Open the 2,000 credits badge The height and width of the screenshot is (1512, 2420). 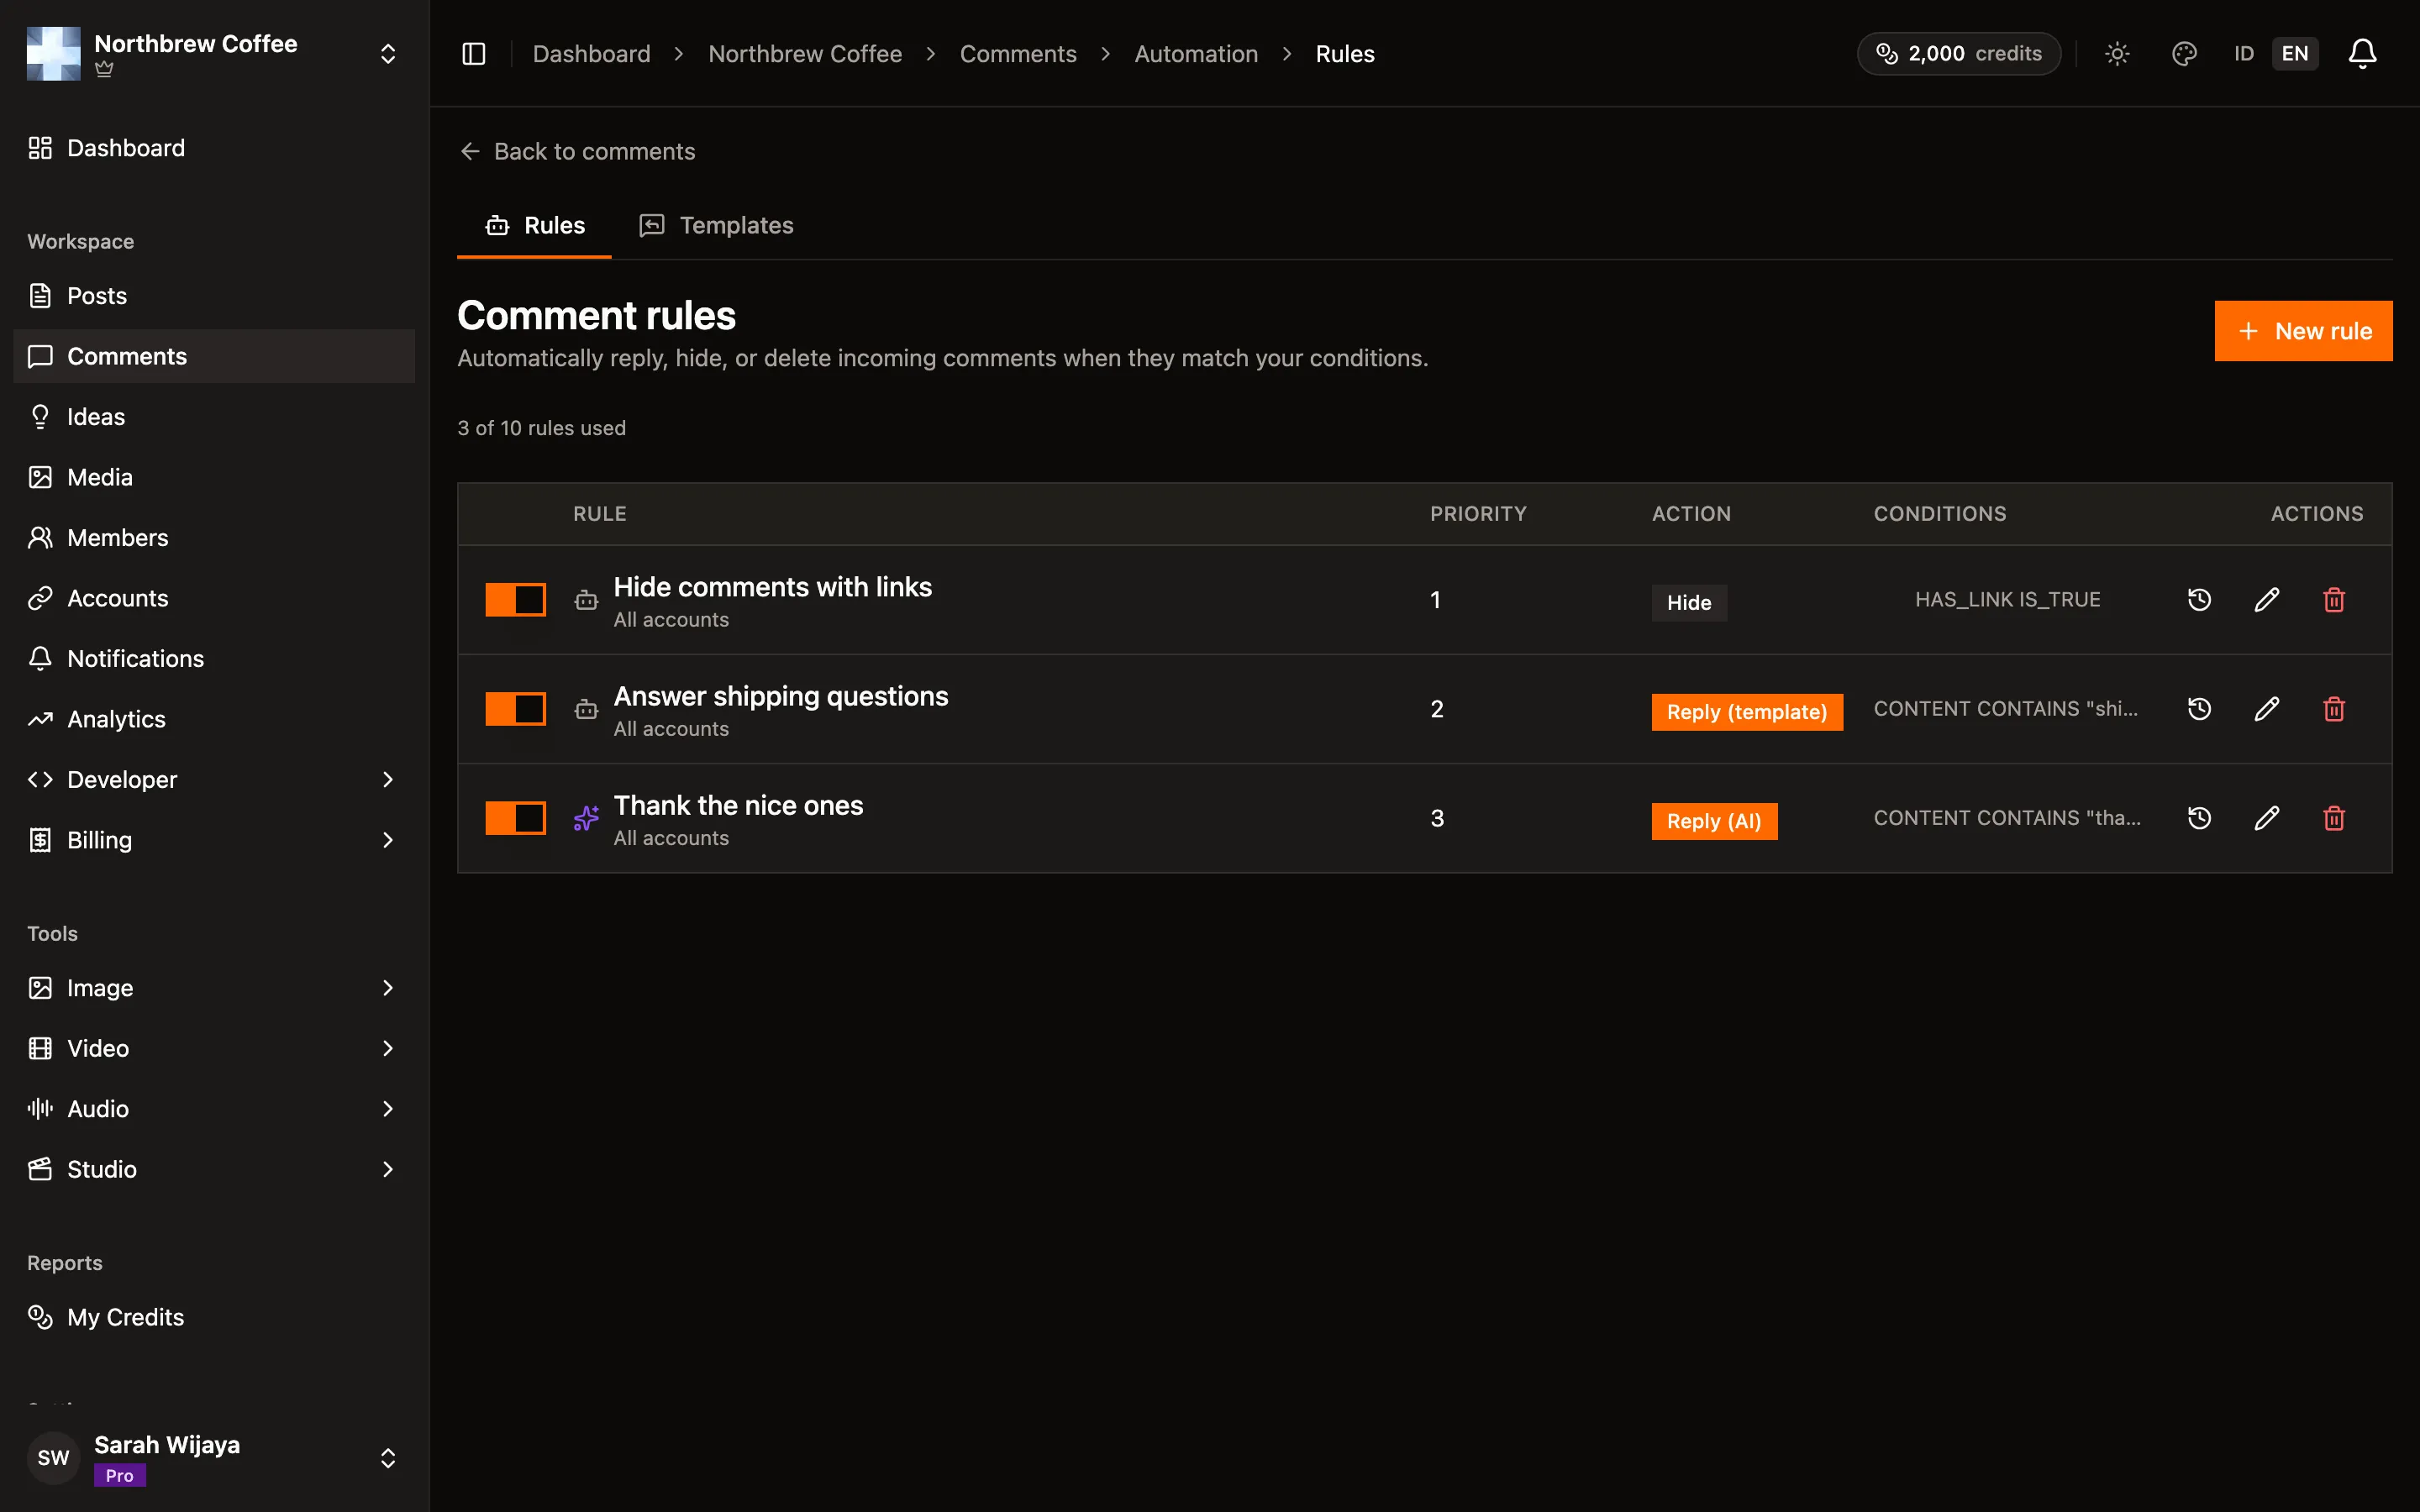1958,54
